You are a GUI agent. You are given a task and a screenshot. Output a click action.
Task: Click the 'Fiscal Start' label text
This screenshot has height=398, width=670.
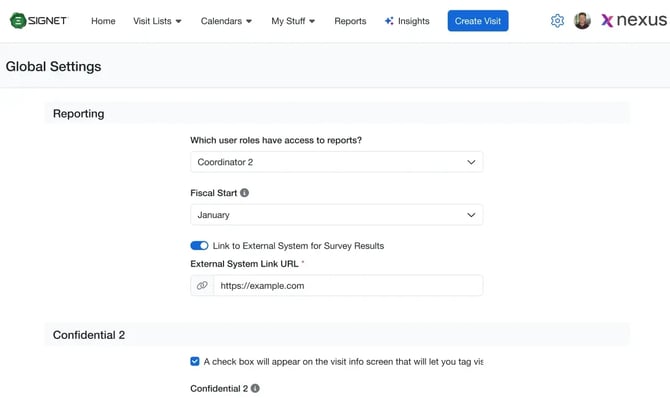pos(214,193)
